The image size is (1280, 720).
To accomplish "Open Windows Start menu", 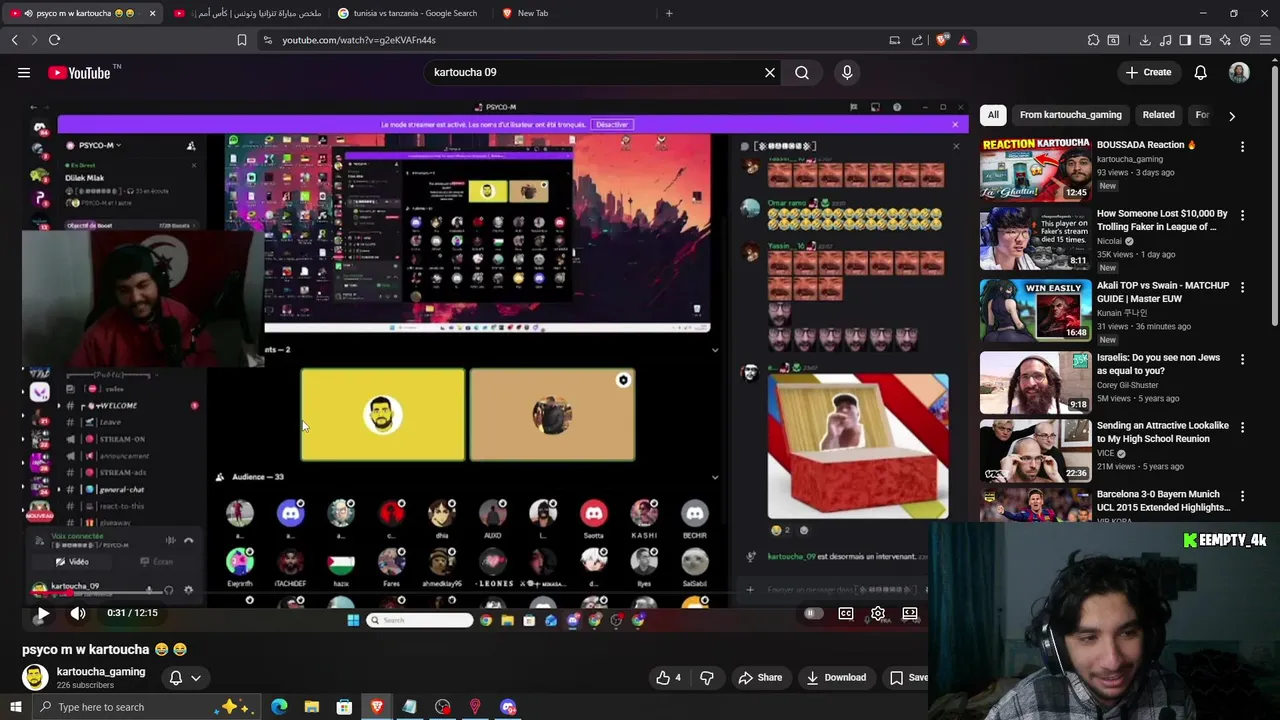I will click(15, 707).
